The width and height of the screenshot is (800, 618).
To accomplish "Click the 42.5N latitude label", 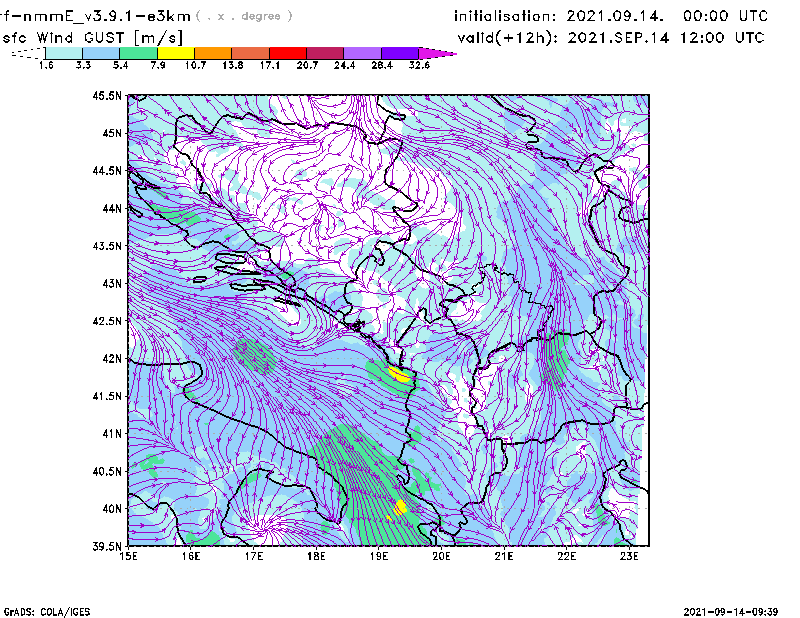I will coord(107,321).
